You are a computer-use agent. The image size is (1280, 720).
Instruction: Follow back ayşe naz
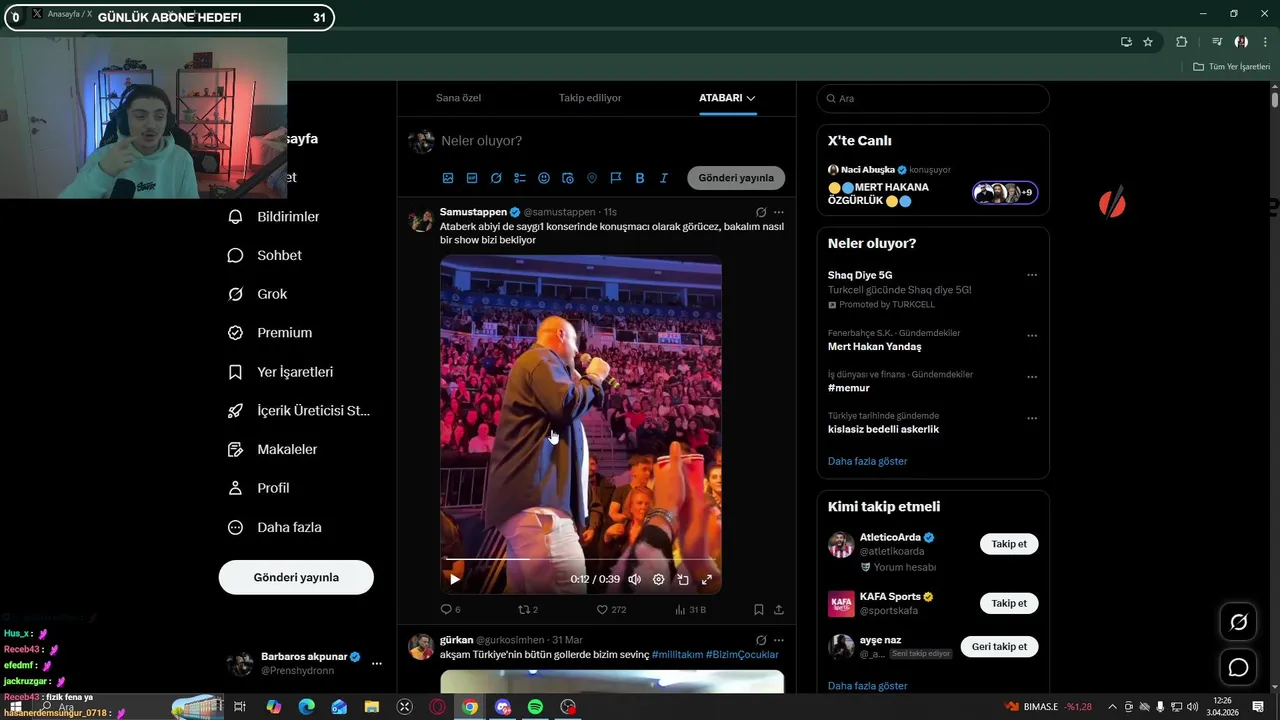coord(999,646)
